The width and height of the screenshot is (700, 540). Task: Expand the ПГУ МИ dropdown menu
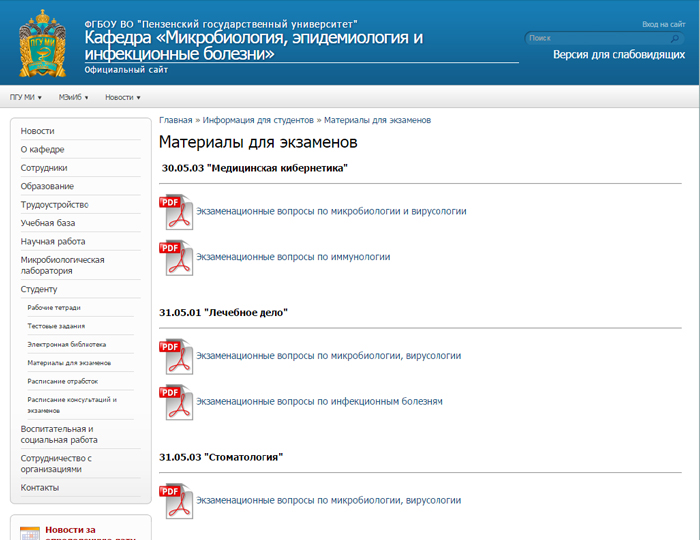(x=28, y=97)
